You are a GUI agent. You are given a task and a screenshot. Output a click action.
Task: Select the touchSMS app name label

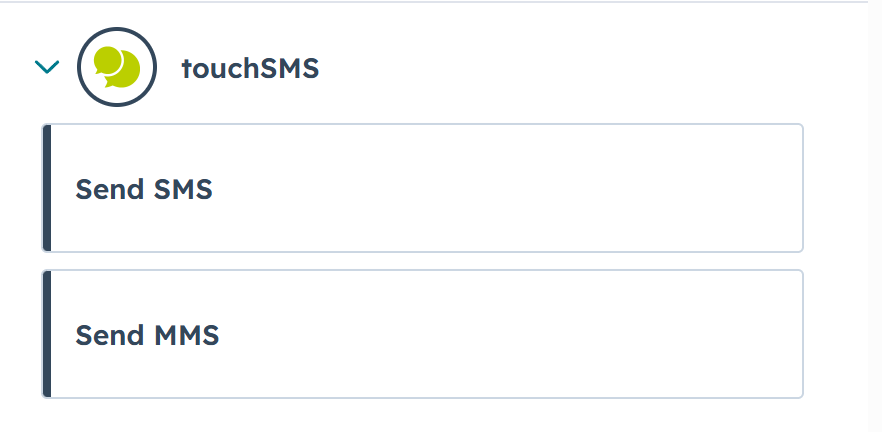tap(250, 68)
